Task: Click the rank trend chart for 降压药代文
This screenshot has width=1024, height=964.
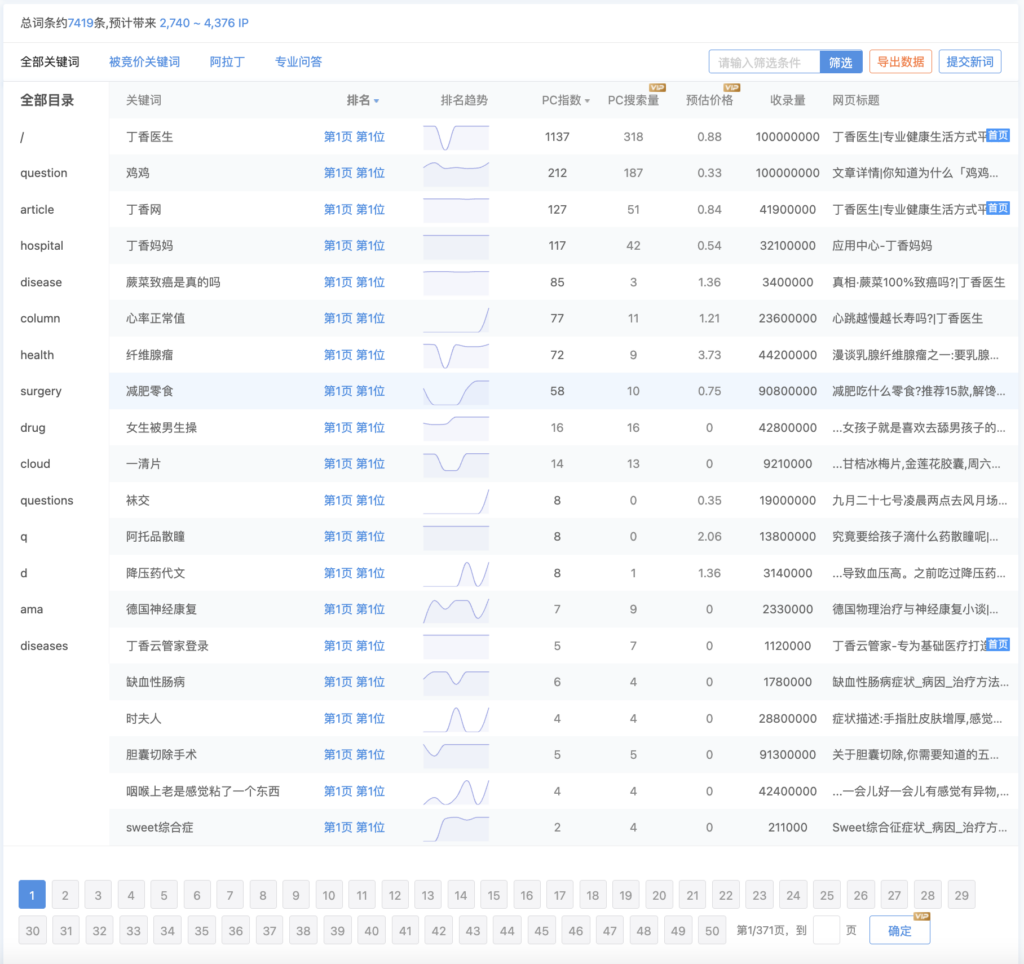Action: click(456, 573)
